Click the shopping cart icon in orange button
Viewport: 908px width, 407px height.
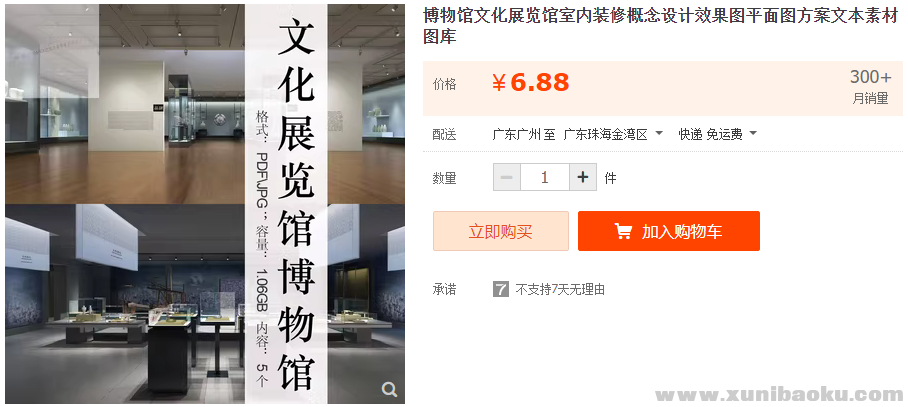623,232
